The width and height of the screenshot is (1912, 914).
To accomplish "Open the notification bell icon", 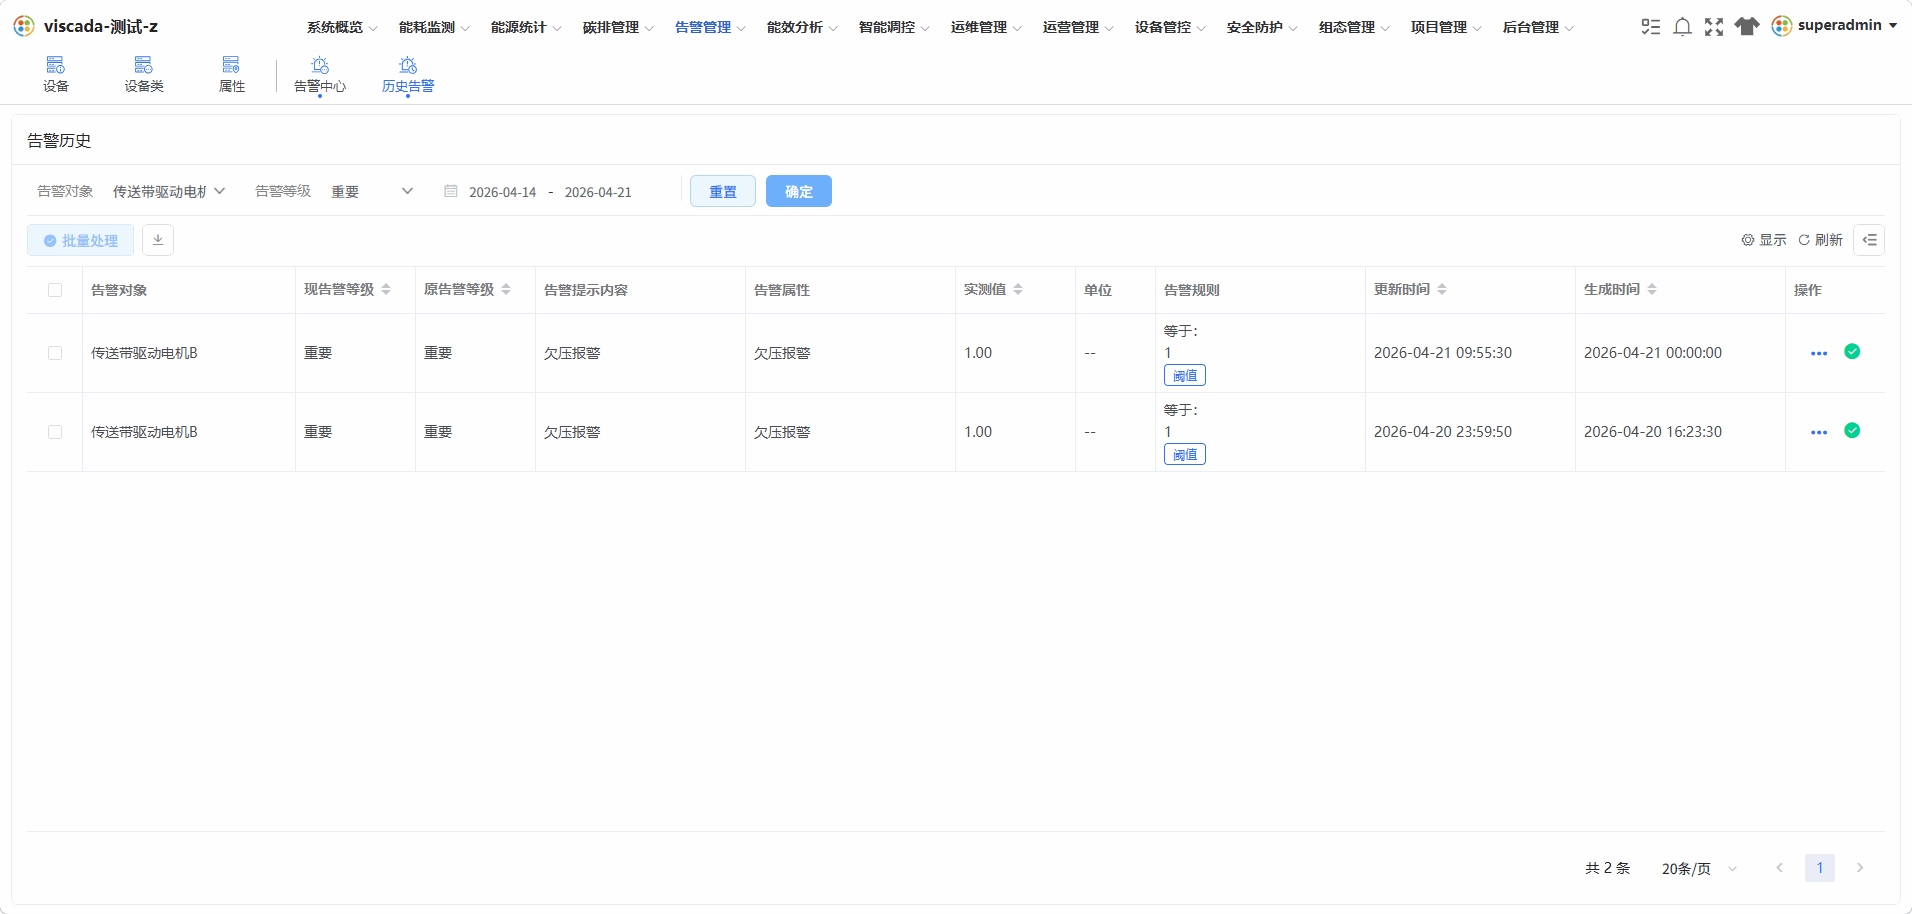I will click(x=1682, y=27).
